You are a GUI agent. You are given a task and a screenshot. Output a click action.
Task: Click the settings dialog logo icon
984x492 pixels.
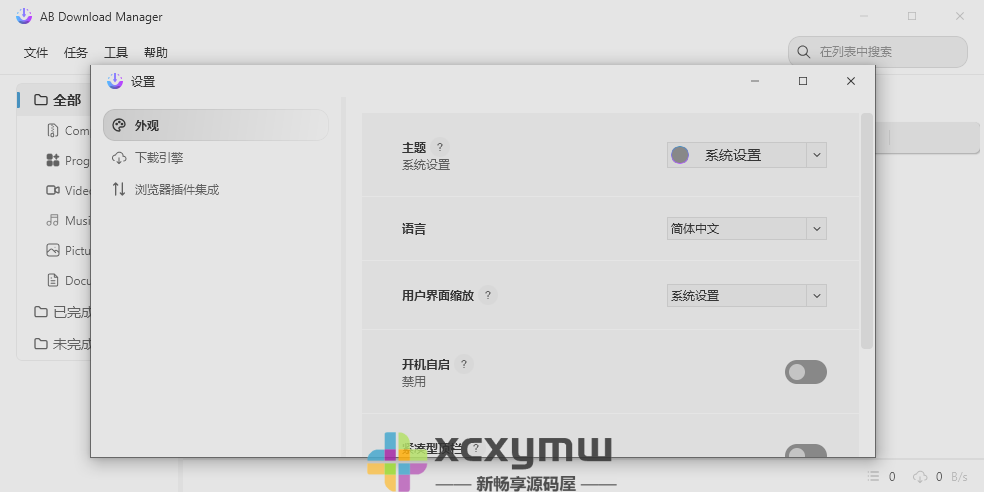(x=115, y=81)
